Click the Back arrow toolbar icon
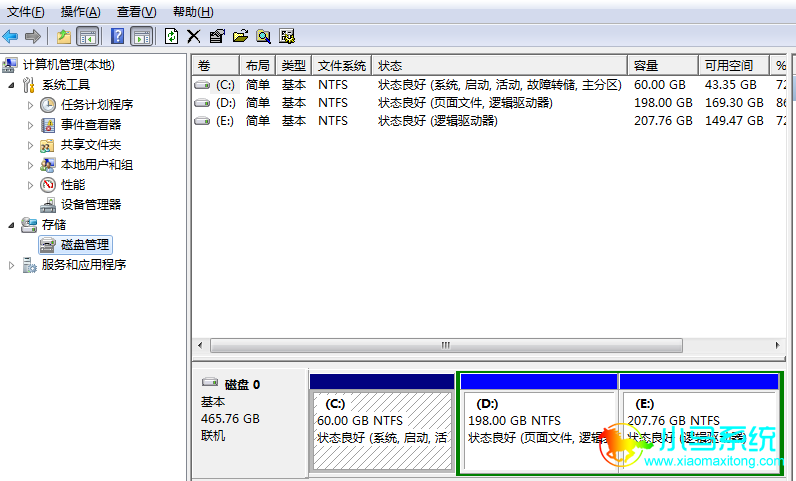The image size is (796, 481). coord(10,36)
